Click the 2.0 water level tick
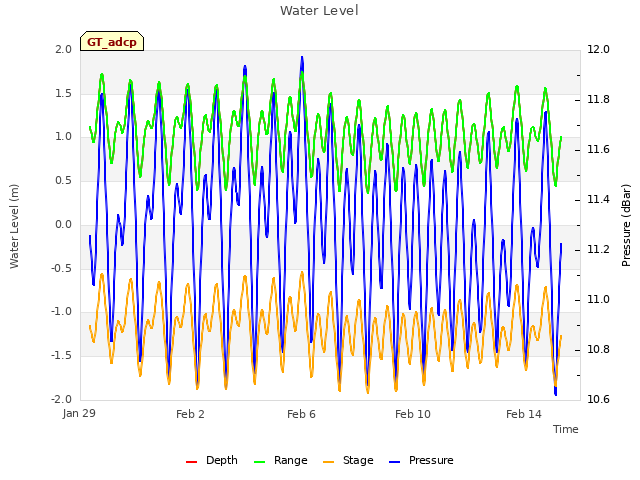Image resolution: width=640 pixels, height=480 pixels. click(64, 49)
